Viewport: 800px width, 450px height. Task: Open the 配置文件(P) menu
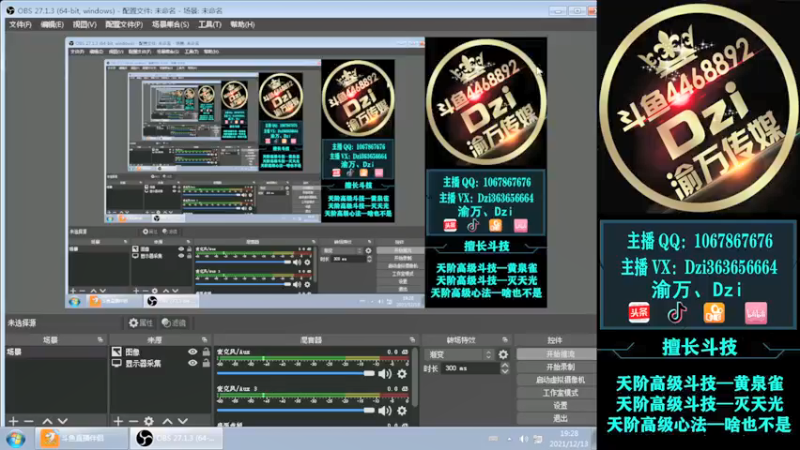[x=124, y=24]
